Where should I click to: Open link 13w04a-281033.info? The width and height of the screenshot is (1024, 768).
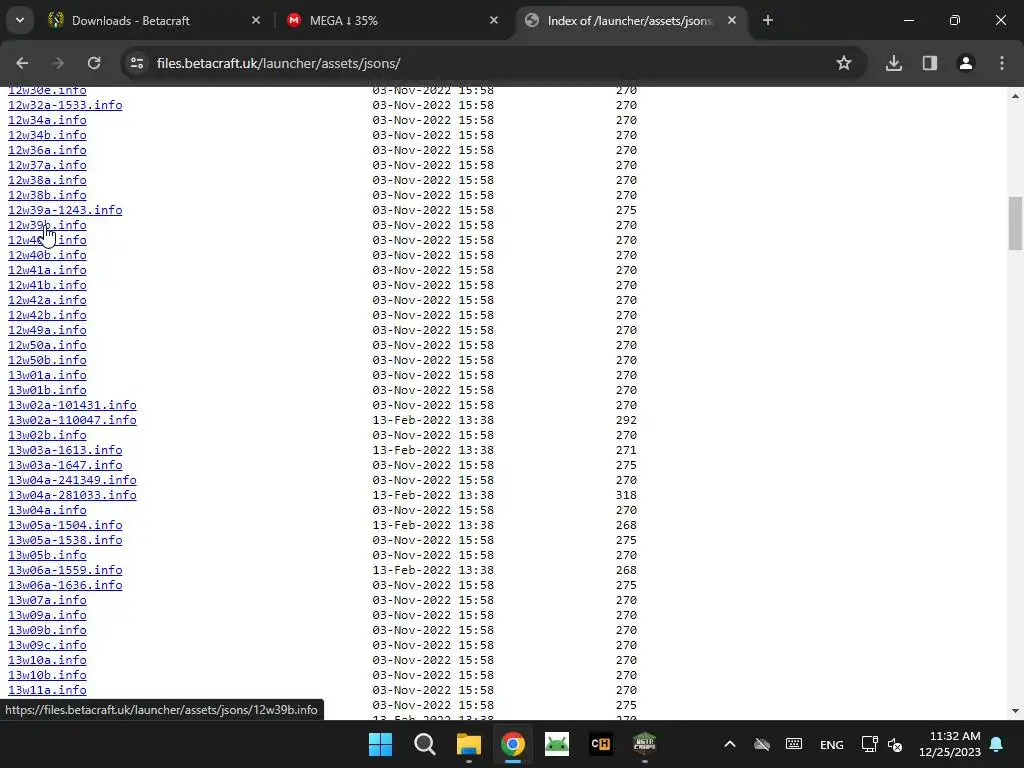(x=72, y=496)
